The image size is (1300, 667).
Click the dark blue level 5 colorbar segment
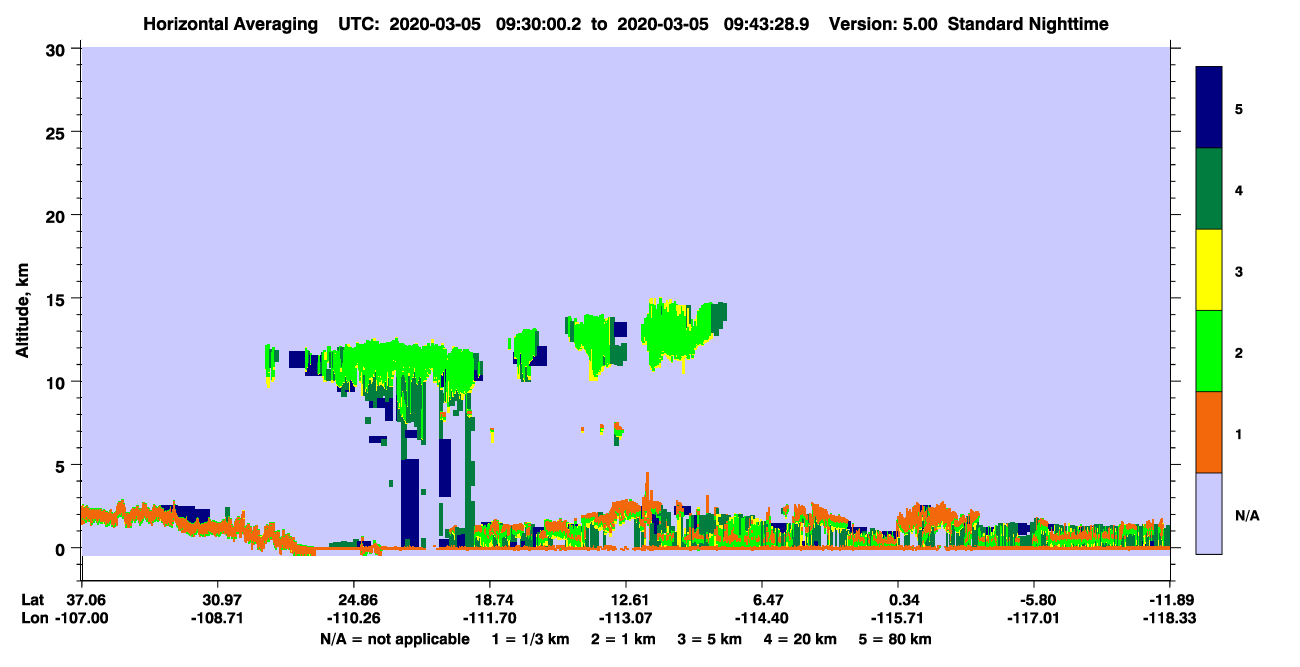pyautogui.click(x=1209, y=107)
